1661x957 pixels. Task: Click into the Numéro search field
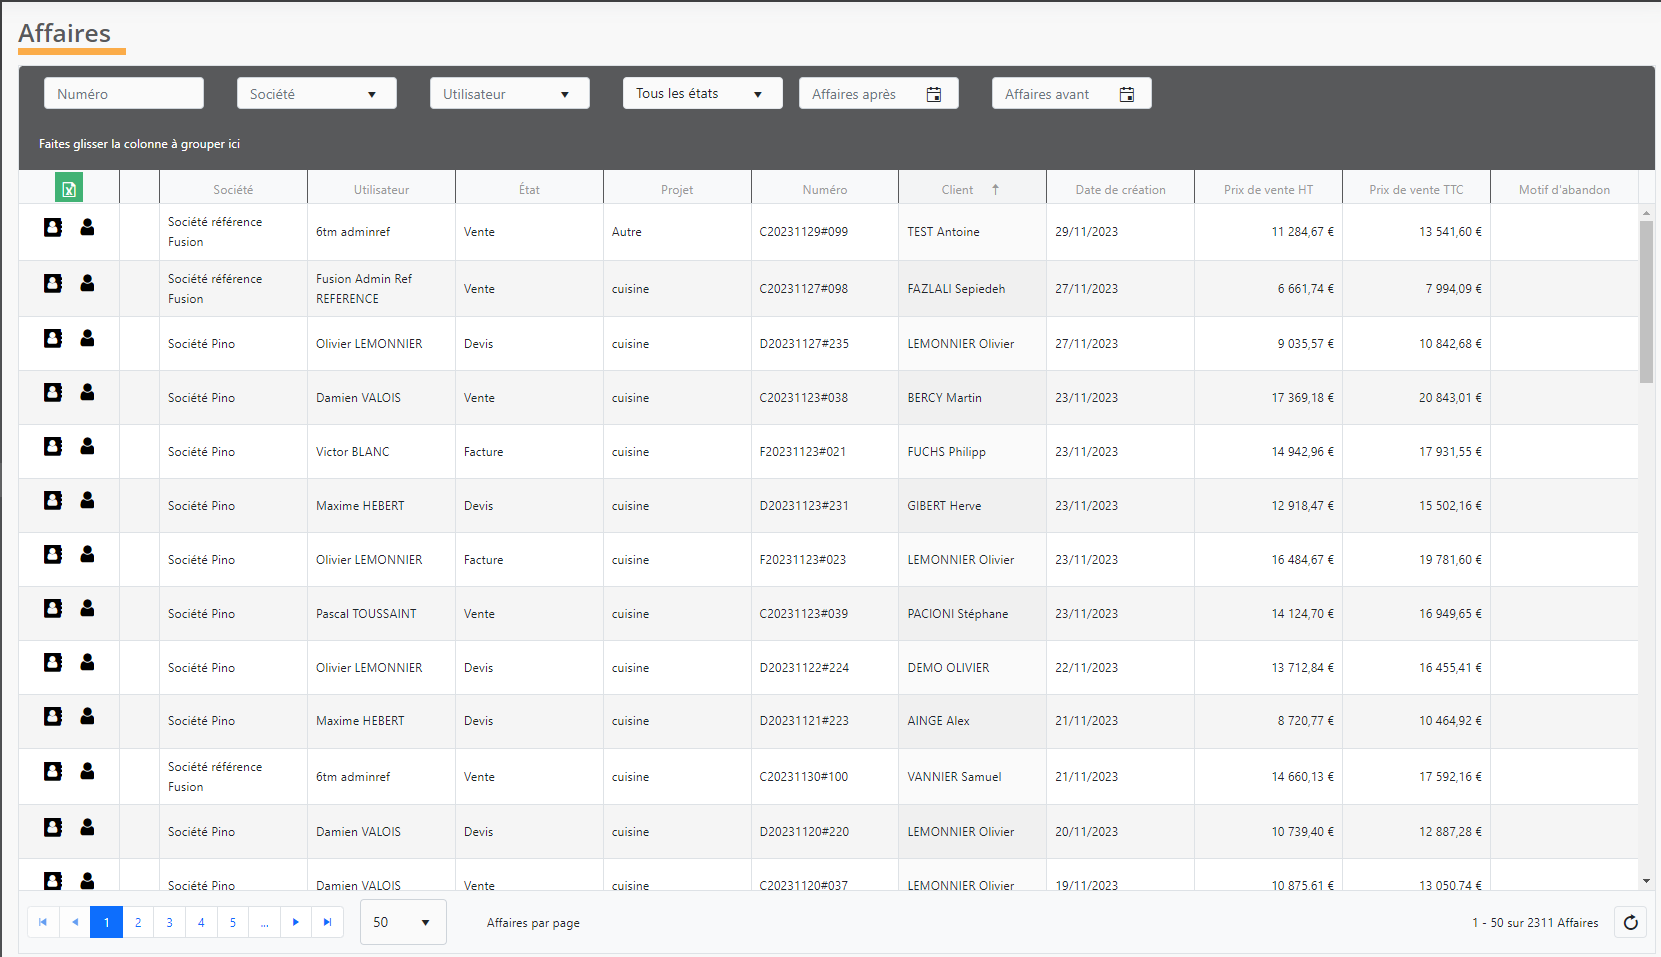pyautogui.click(x=124, y=94)
